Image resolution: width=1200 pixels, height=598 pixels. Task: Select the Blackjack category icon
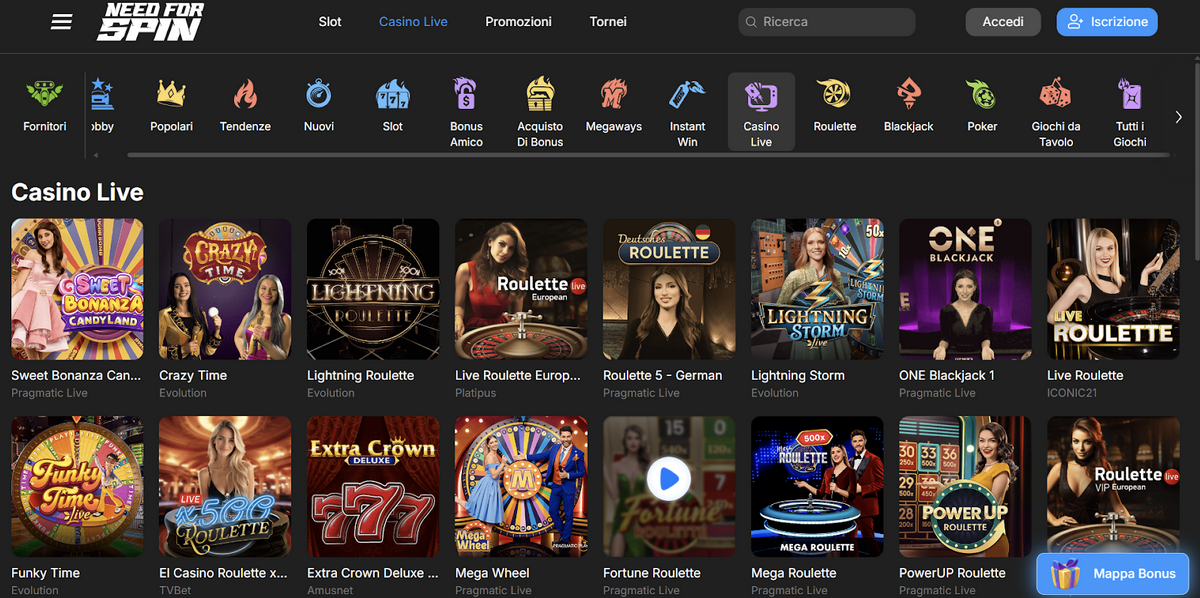tap(909, 106)
